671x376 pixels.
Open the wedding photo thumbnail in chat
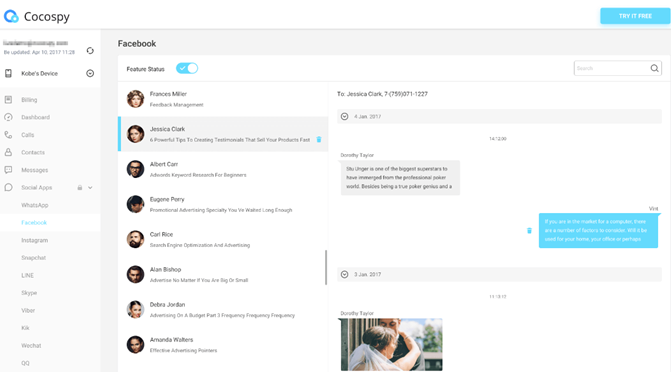392,344
